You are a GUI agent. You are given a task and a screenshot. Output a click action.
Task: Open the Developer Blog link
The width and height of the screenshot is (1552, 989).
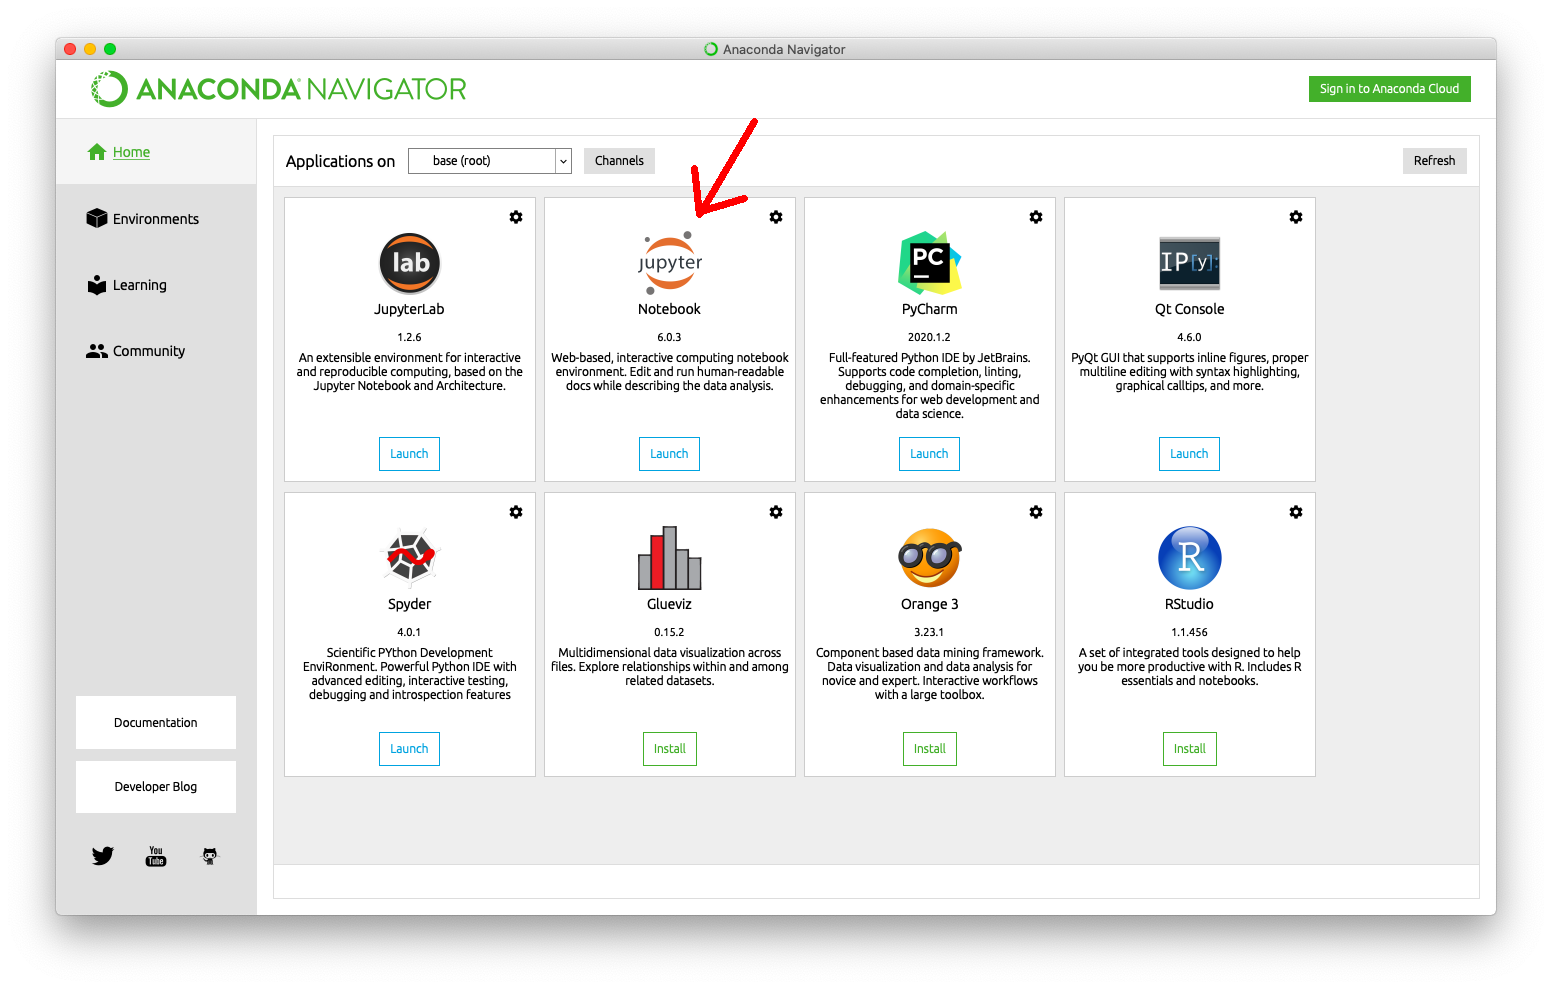coord(156,787)
